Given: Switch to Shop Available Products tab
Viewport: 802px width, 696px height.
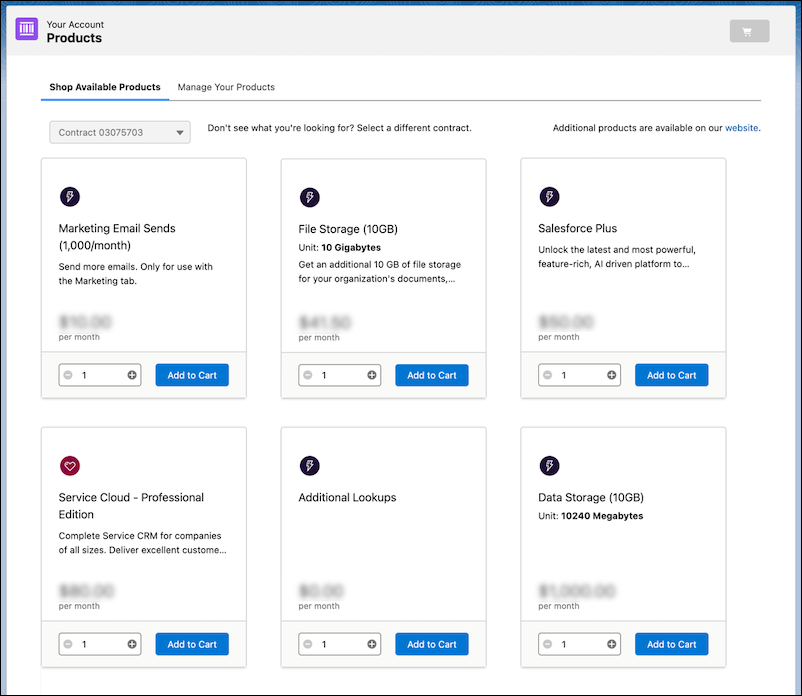Looking at the screenshot, I should tap(105, 87).
